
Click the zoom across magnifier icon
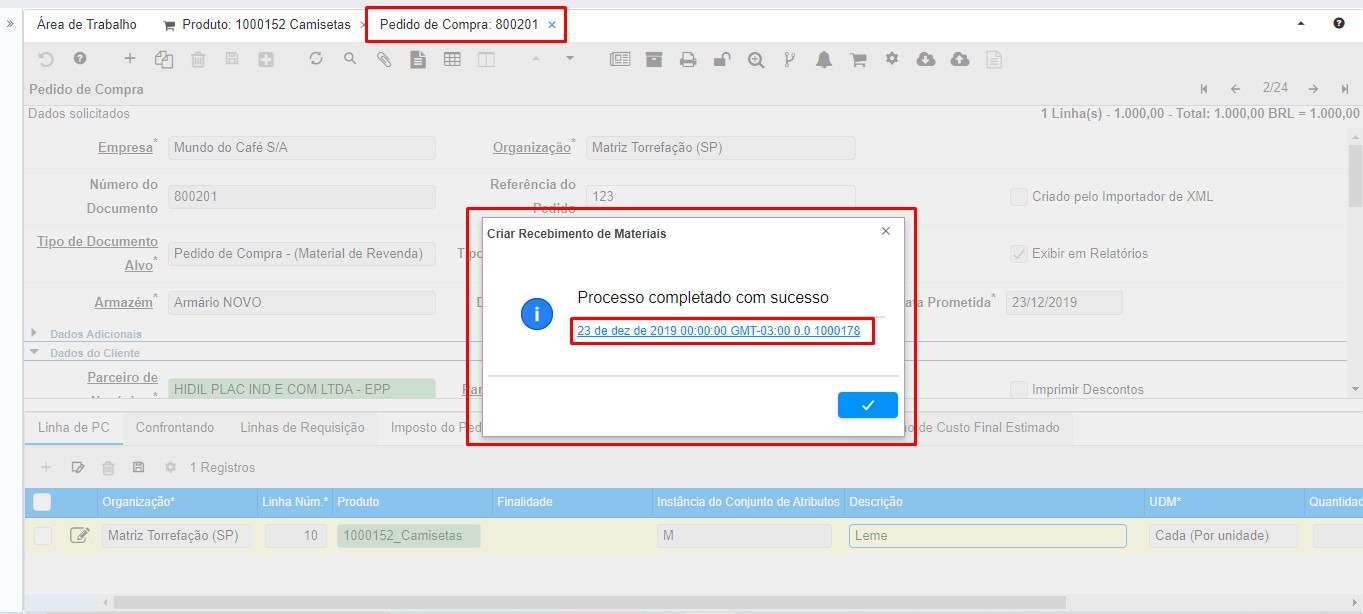click(x=756, y=60)
